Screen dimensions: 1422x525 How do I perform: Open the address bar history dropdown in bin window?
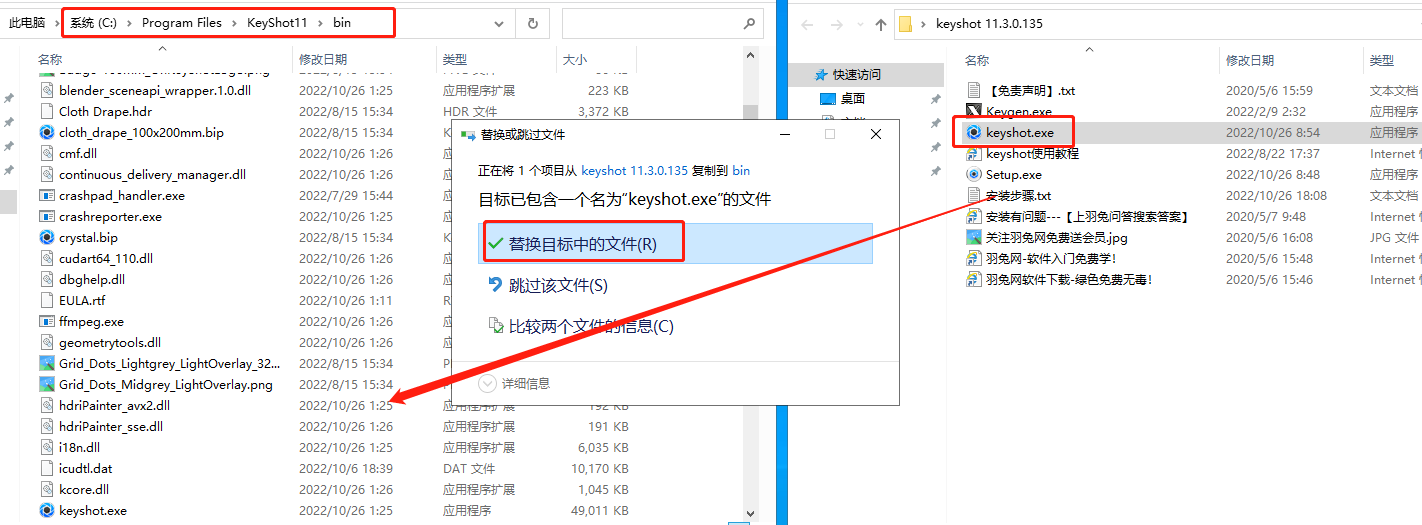tap(499, 23)
